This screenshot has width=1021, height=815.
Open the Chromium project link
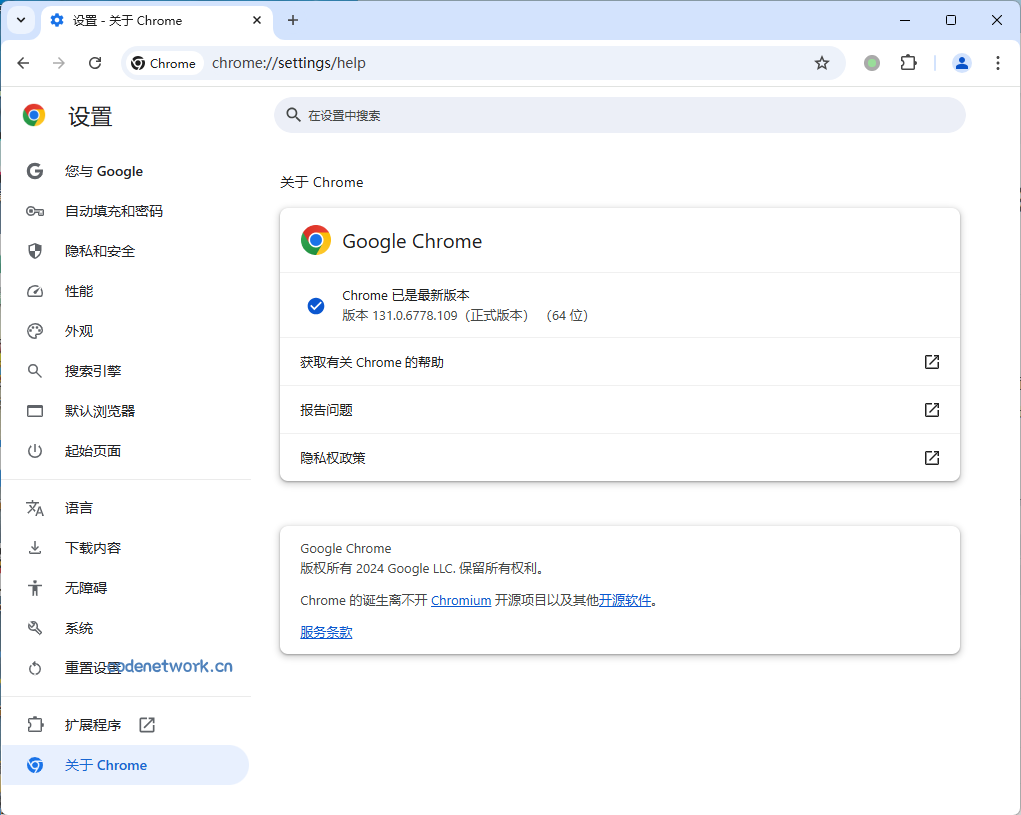(x=461, y=600)
